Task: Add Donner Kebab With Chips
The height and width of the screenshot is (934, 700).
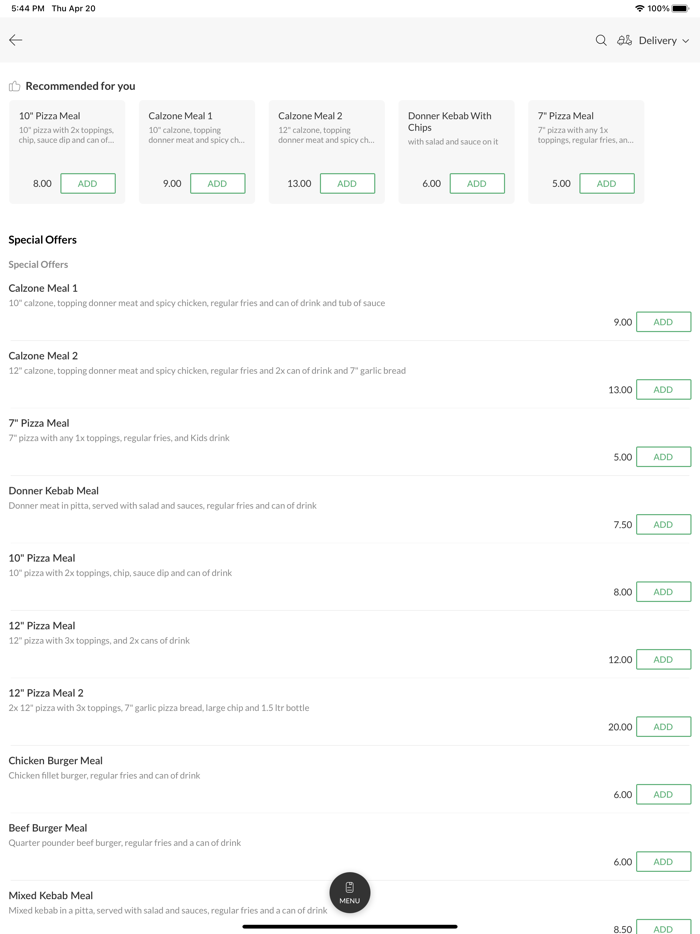Action: [477, 183]
